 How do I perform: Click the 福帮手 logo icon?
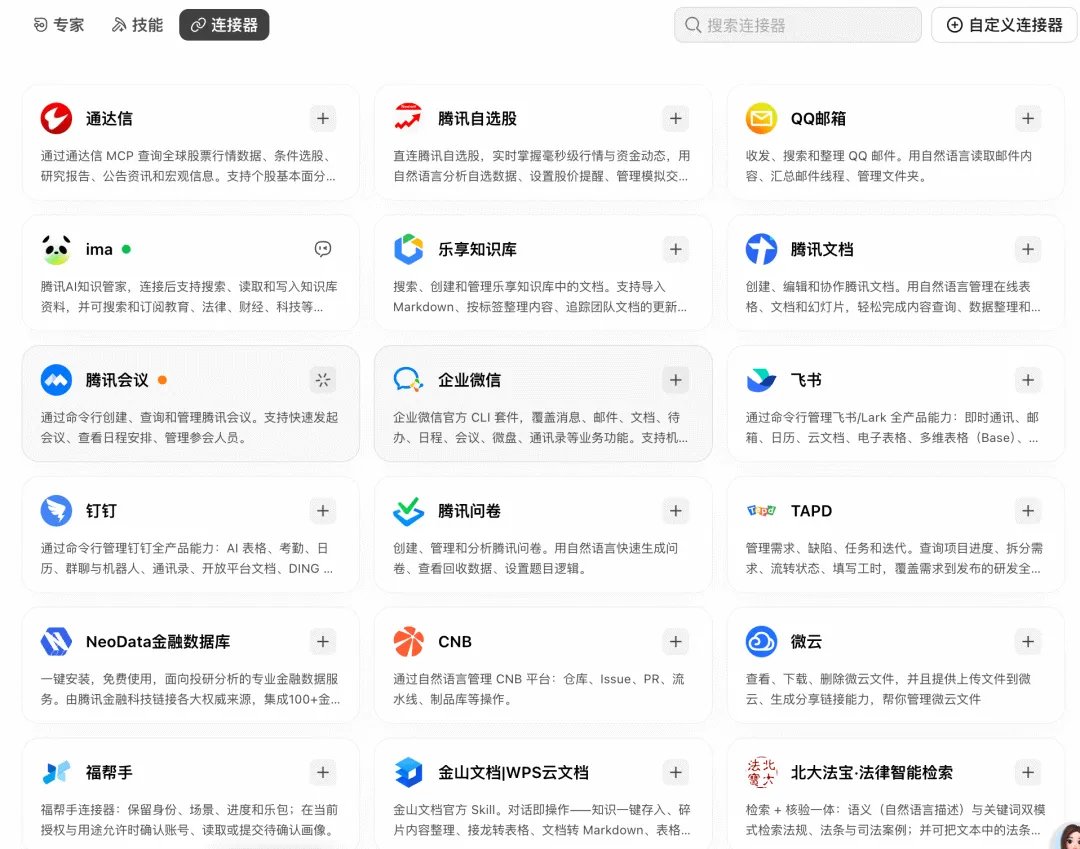56,773
